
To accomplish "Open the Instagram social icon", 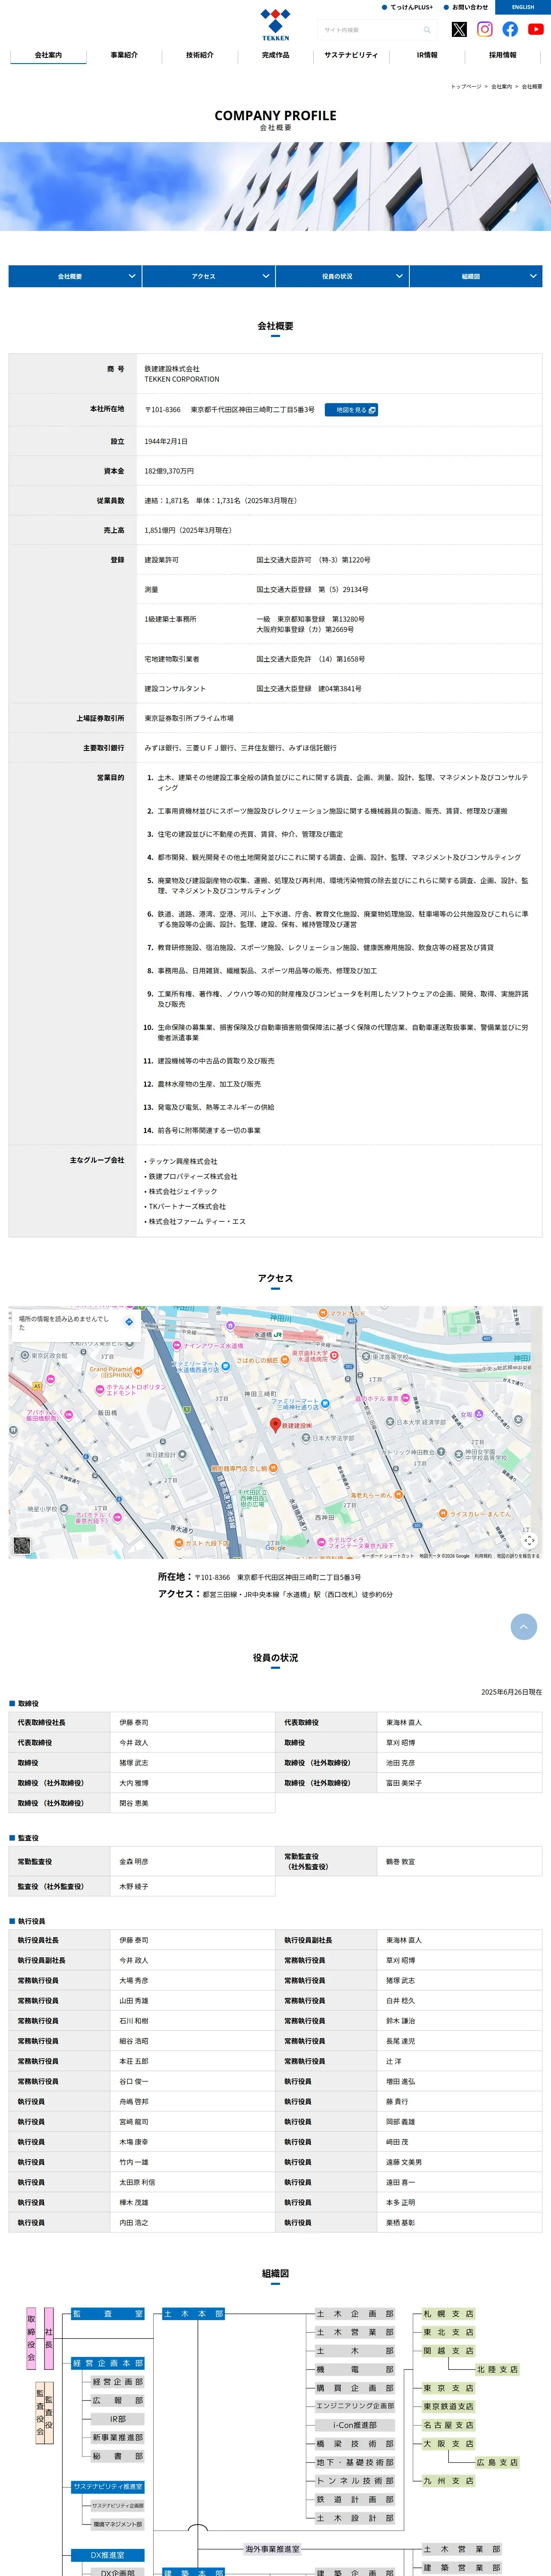I will point(485,30).
